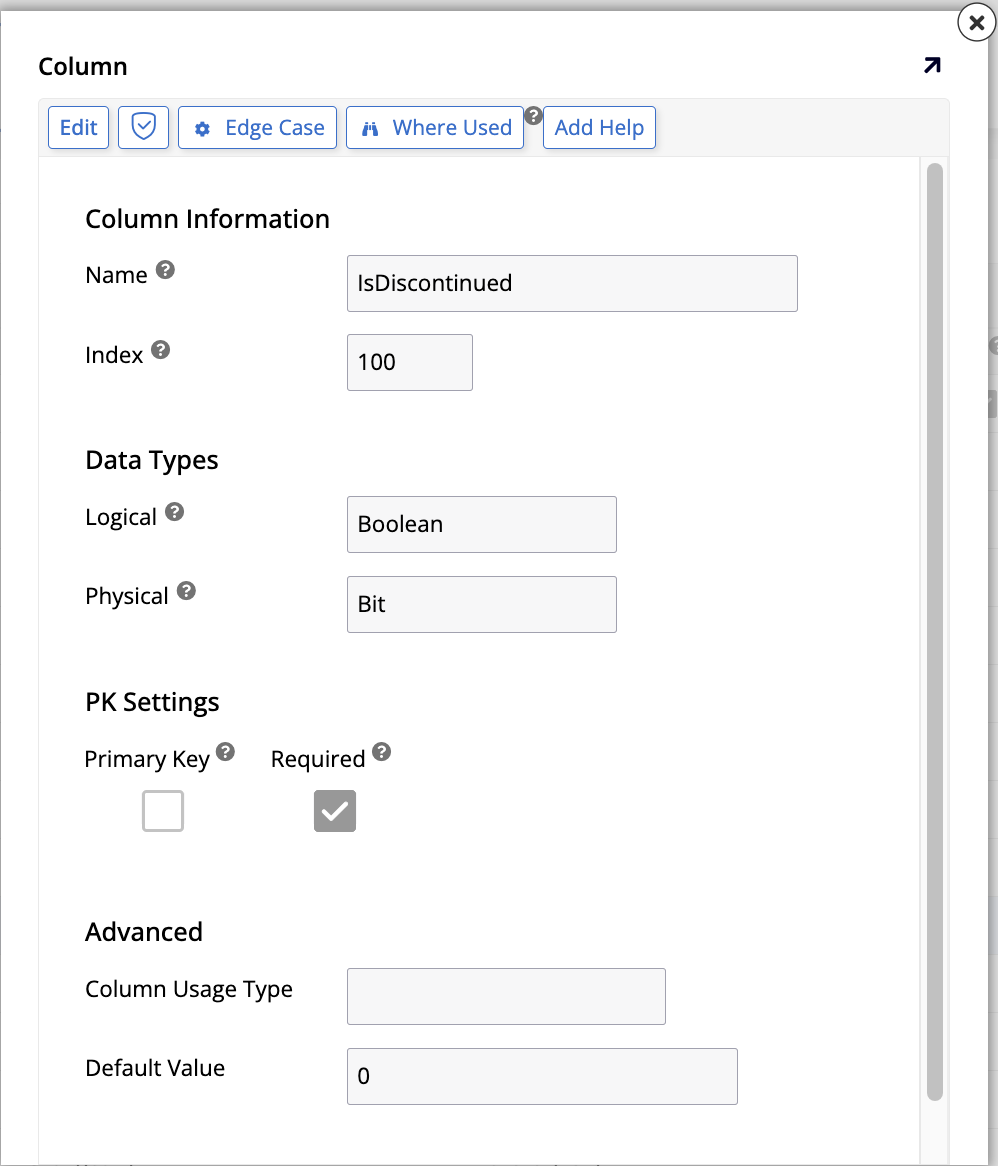The height and width of the screenshot is (1166, 998).
Task: Open help for the Logical data type
Action: click(x=176, y=510)
